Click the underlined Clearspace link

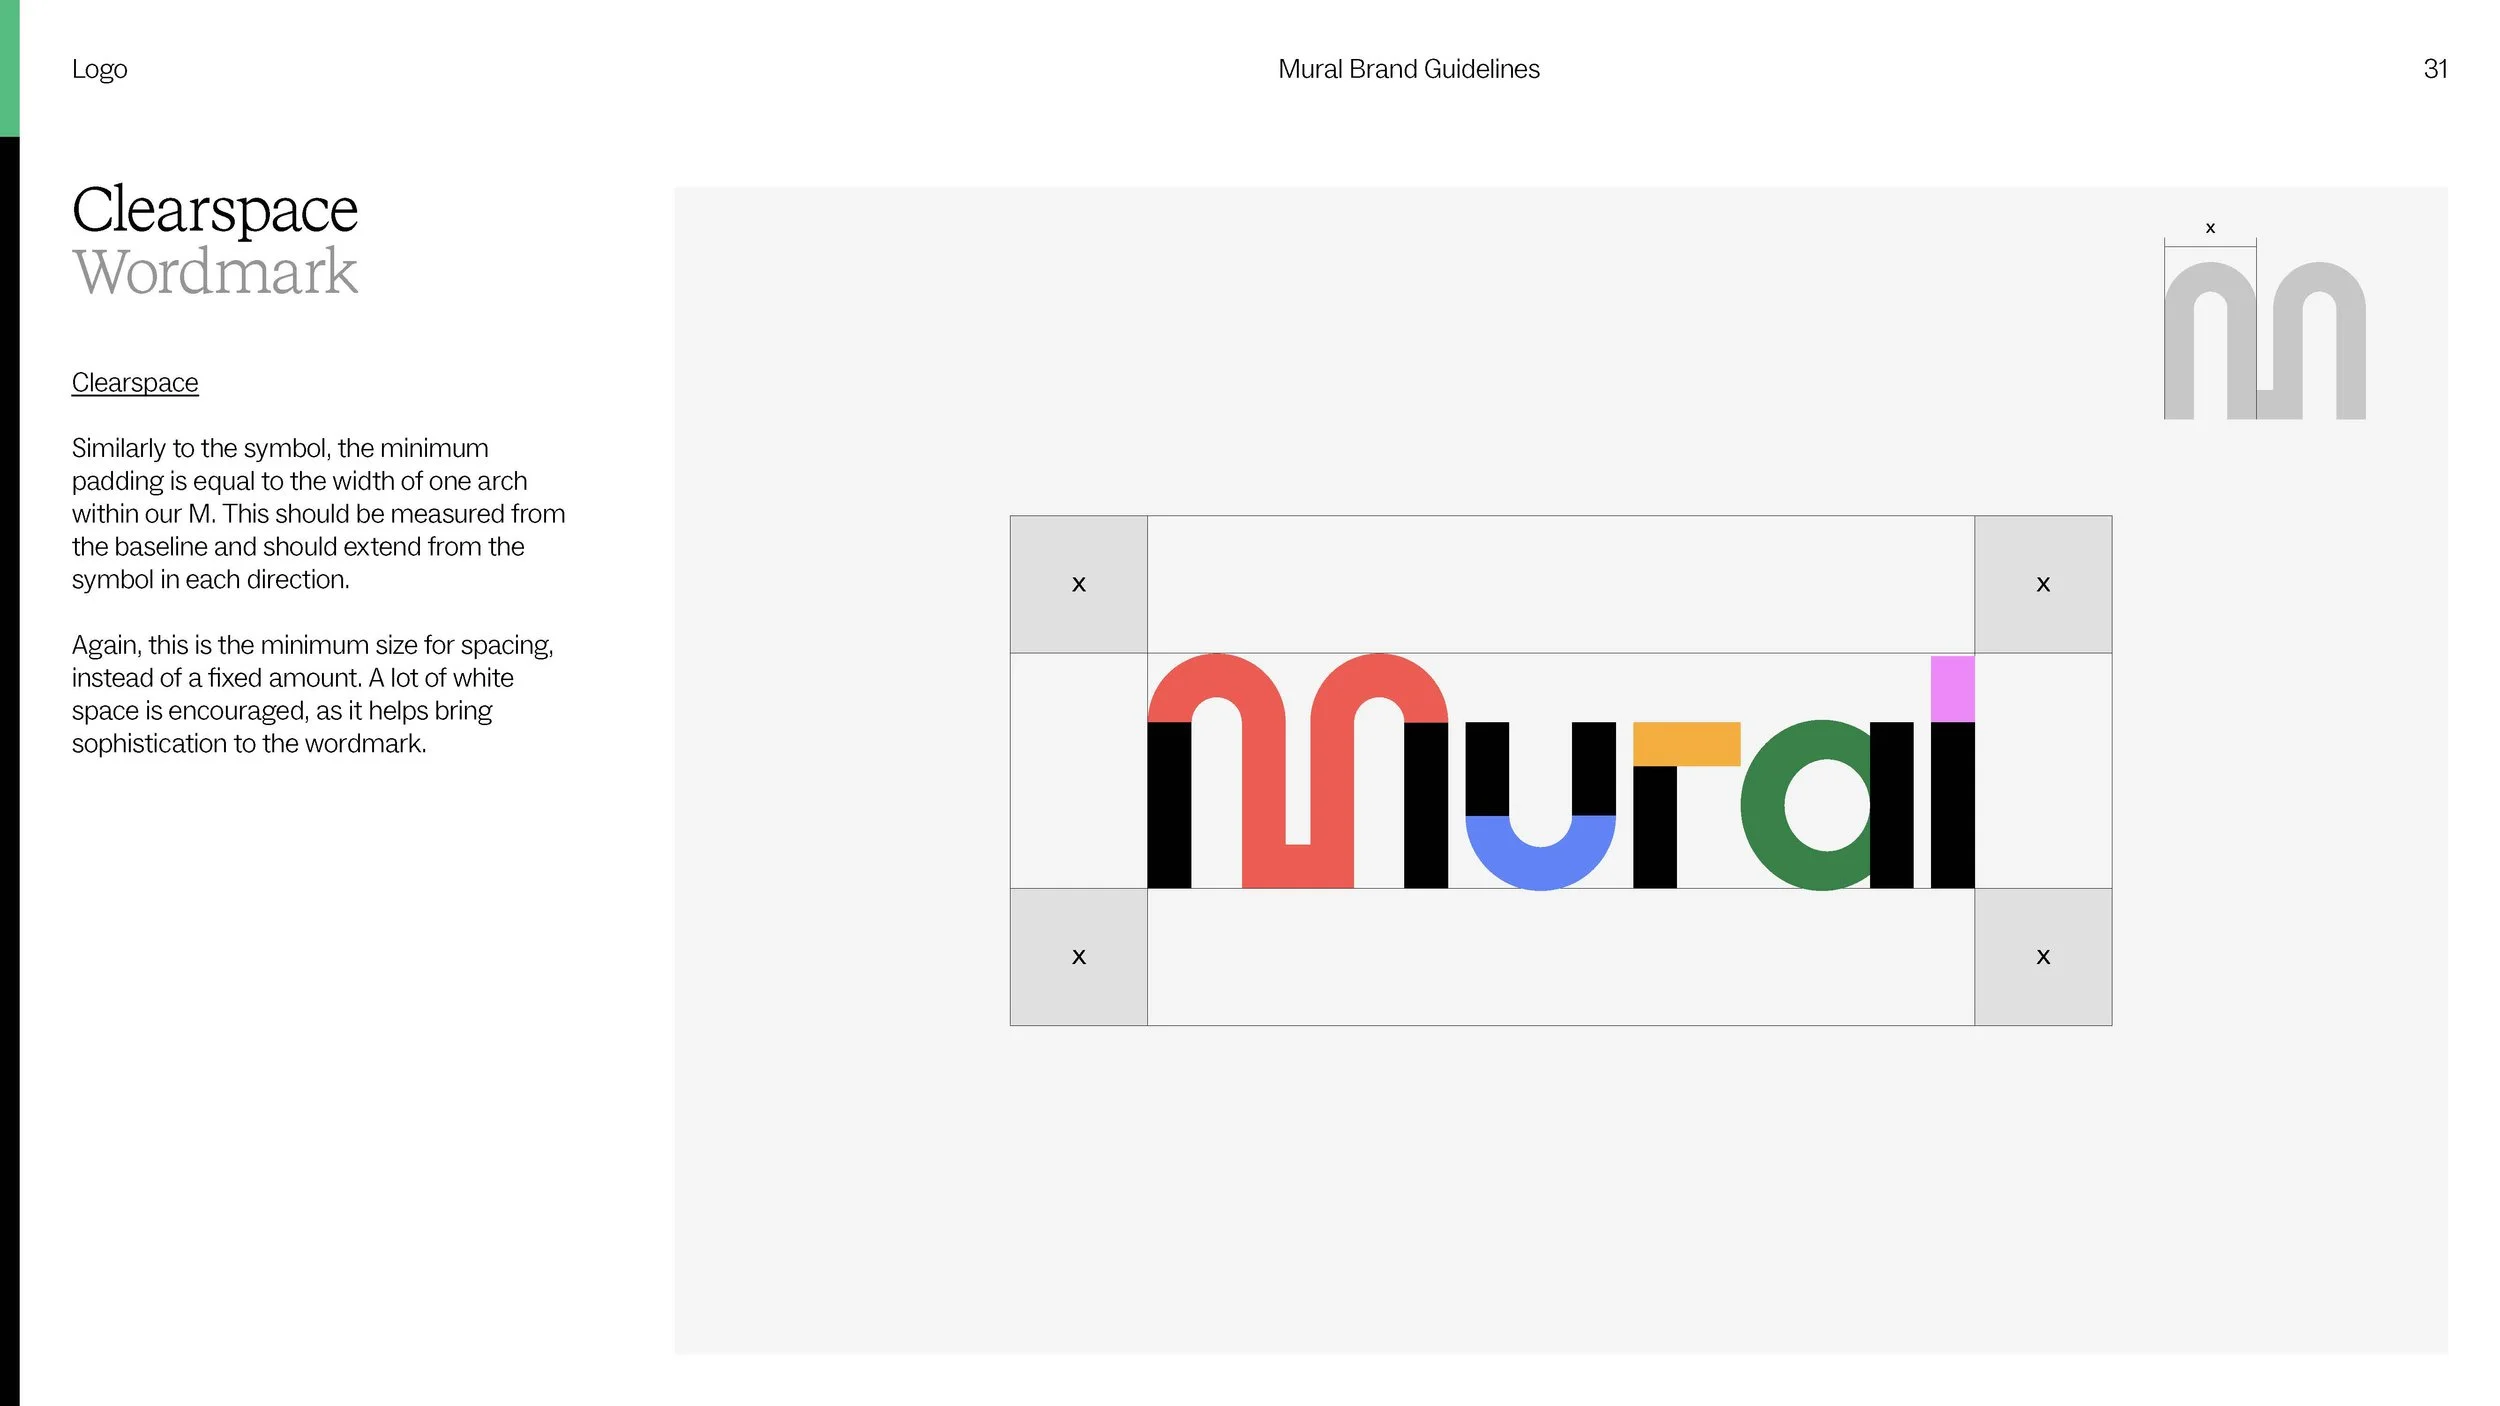click(135, 383)
